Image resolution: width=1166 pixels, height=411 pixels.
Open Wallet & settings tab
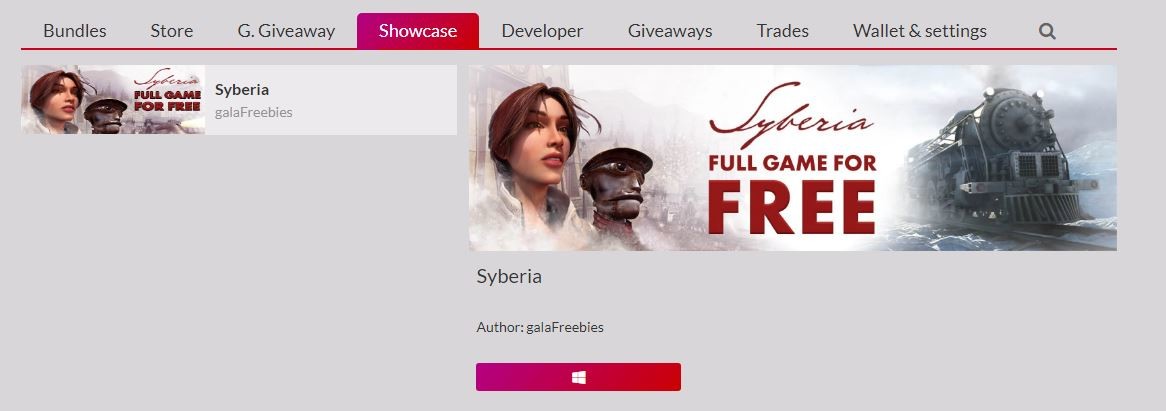pyautogui.click(x=920, y=31)
